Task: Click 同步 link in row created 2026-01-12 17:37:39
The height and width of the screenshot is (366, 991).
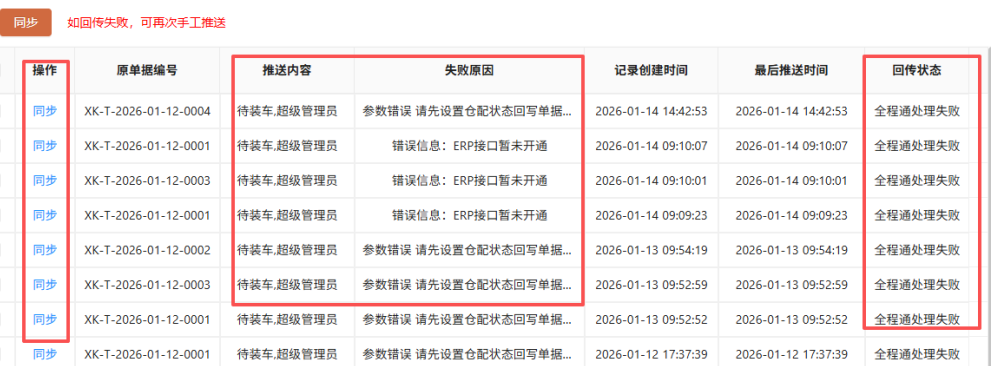Action: pos(45,354)
